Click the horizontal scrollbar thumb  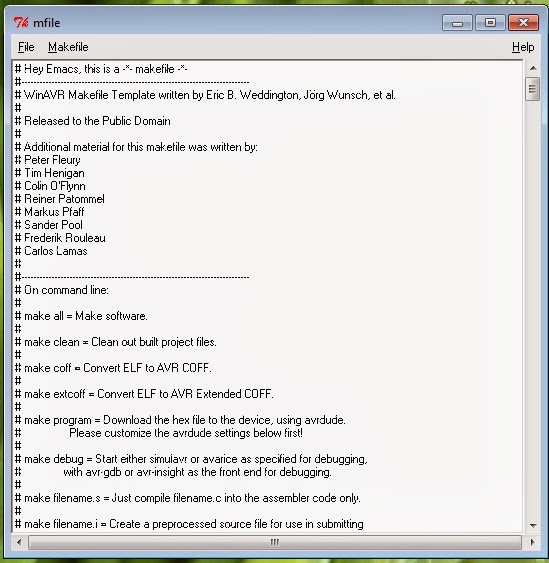(x=275, y=542)
